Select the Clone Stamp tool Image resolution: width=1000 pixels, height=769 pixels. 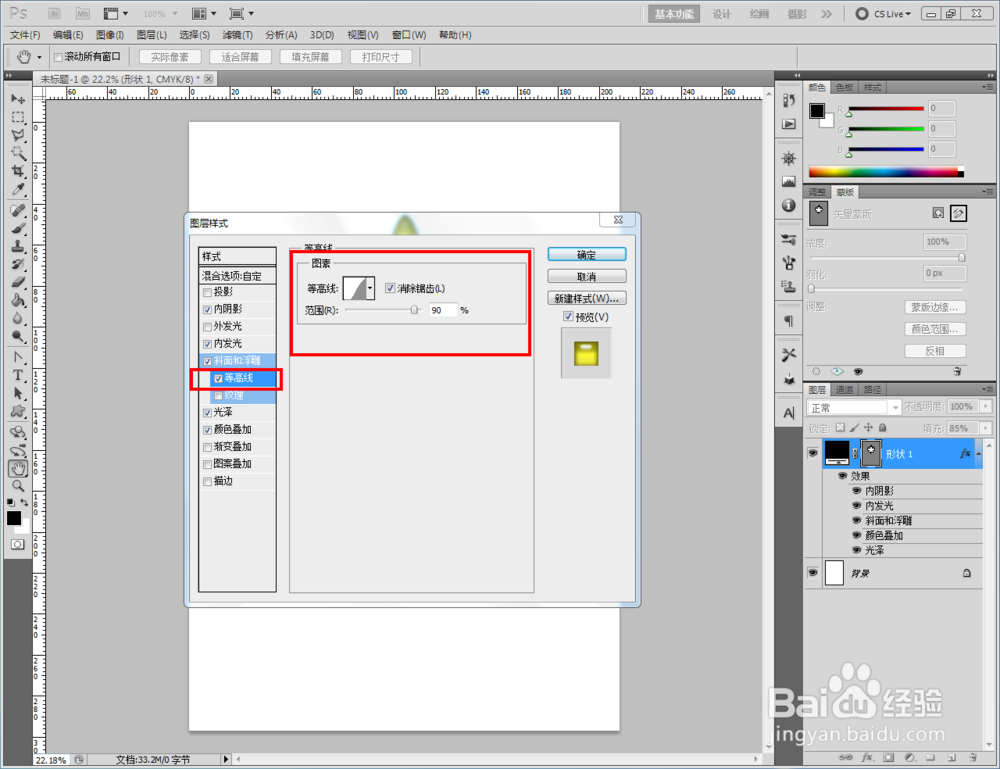[x=18, y=246]
